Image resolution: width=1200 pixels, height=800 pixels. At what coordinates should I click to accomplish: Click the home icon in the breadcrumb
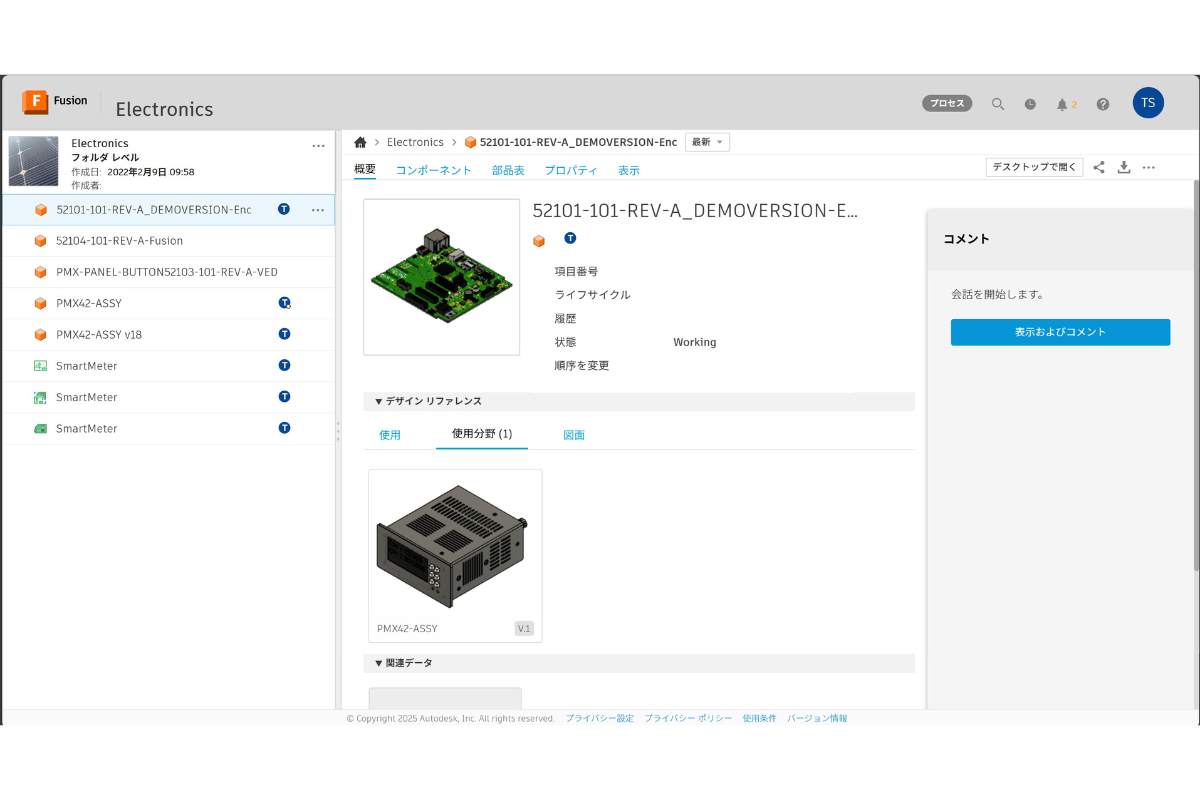pos(359,142)
